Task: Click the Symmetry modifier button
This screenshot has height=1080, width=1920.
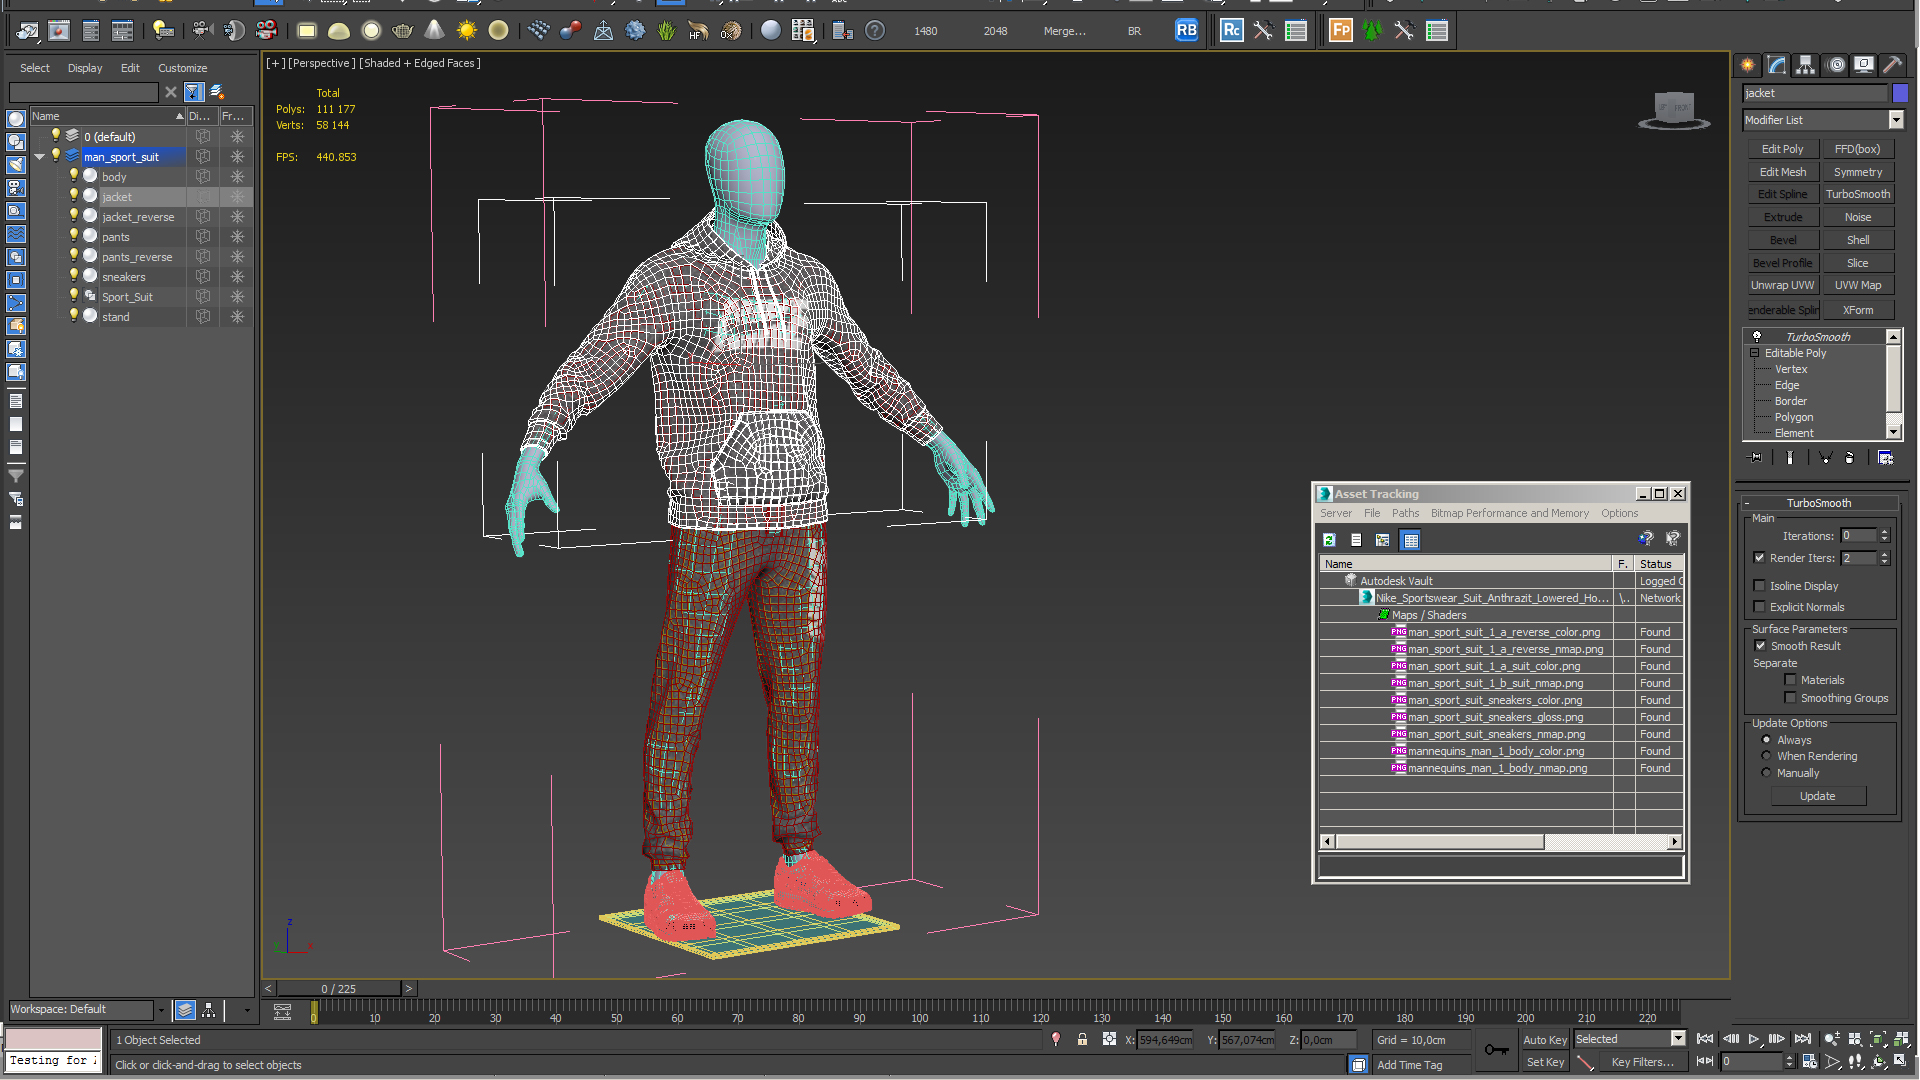Action: point(1858,172)
